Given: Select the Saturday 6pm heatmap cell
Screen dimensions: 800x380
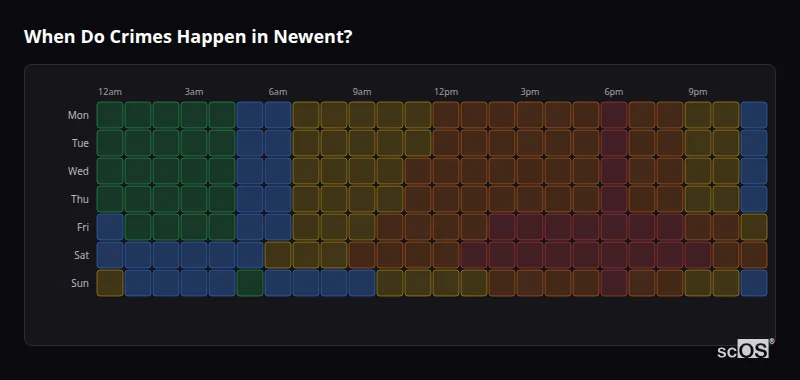Looking at the screenshot, I should pyautogui.click(x=614, y=255).
